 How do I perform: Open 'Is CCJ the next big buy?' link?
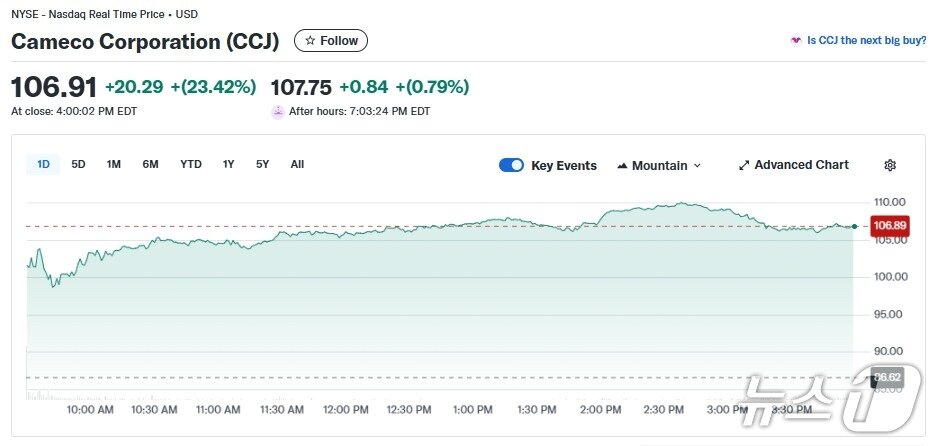(863, 41)
